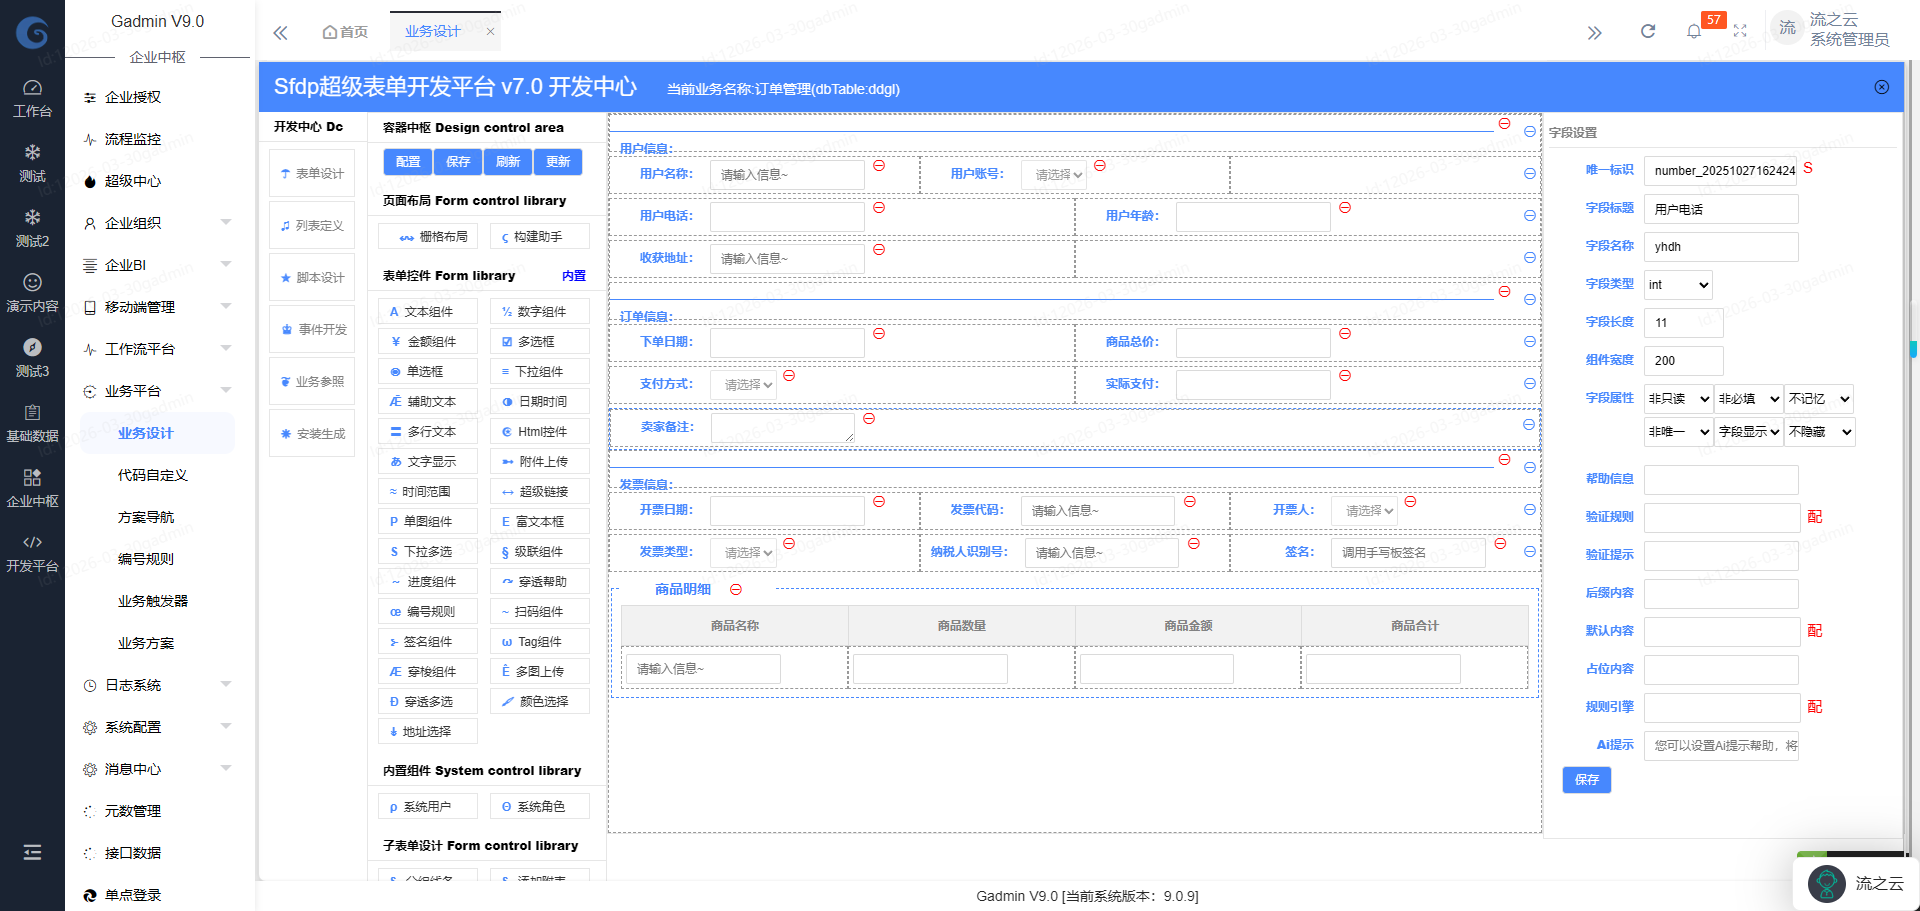Open 代码自定义 menu item
Screen dimensions: 1920x911
click(153, 476)
